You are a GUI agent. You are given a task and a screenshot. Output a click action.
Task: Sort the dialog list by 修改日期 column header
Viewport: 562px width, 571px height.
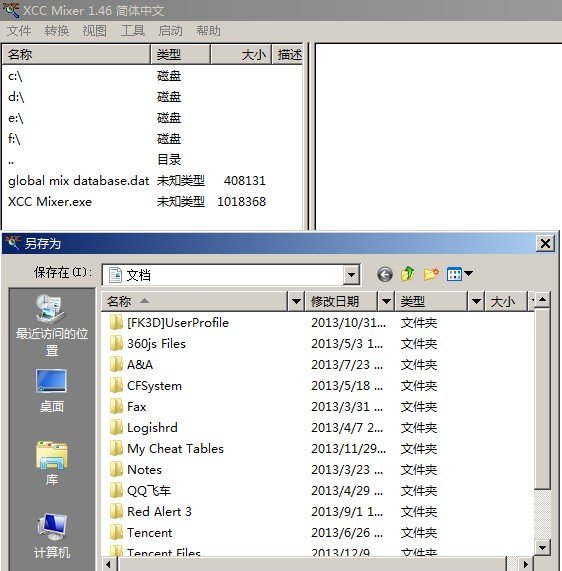[341, 301]
